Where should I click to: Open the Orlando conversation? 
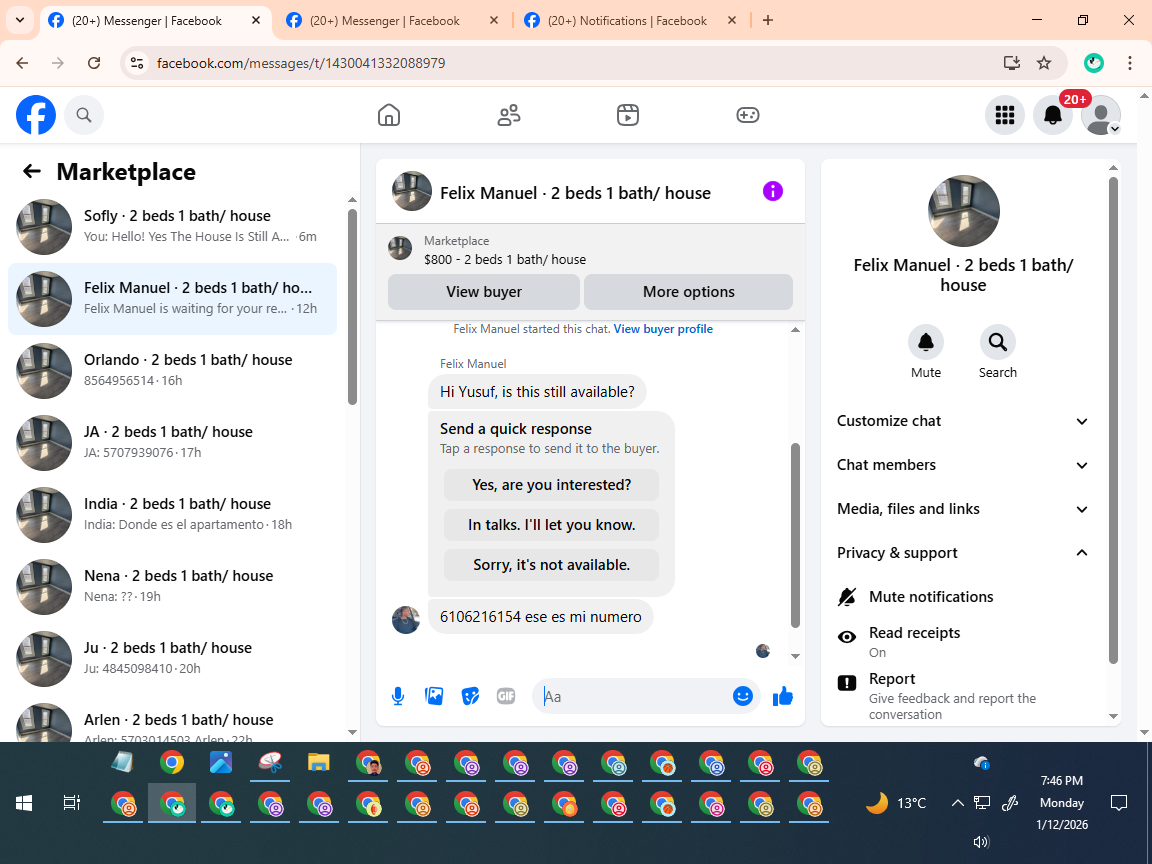coord(173,370)
